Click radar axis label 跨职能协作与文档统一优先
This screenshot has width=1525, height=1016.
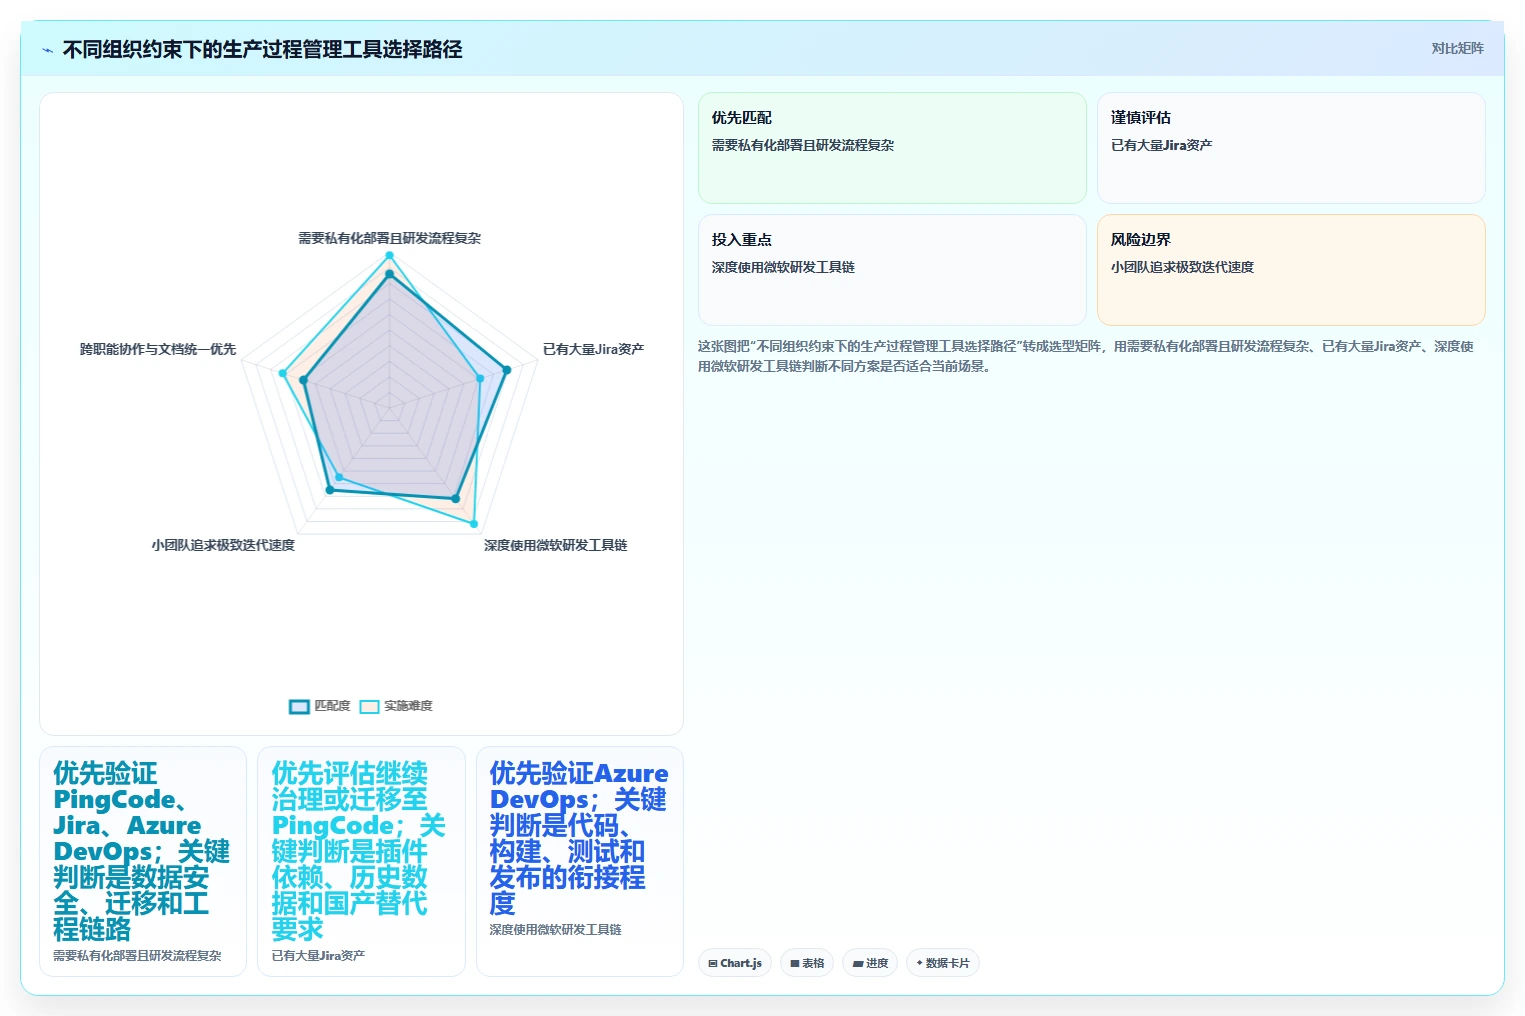tap(158, 349)
